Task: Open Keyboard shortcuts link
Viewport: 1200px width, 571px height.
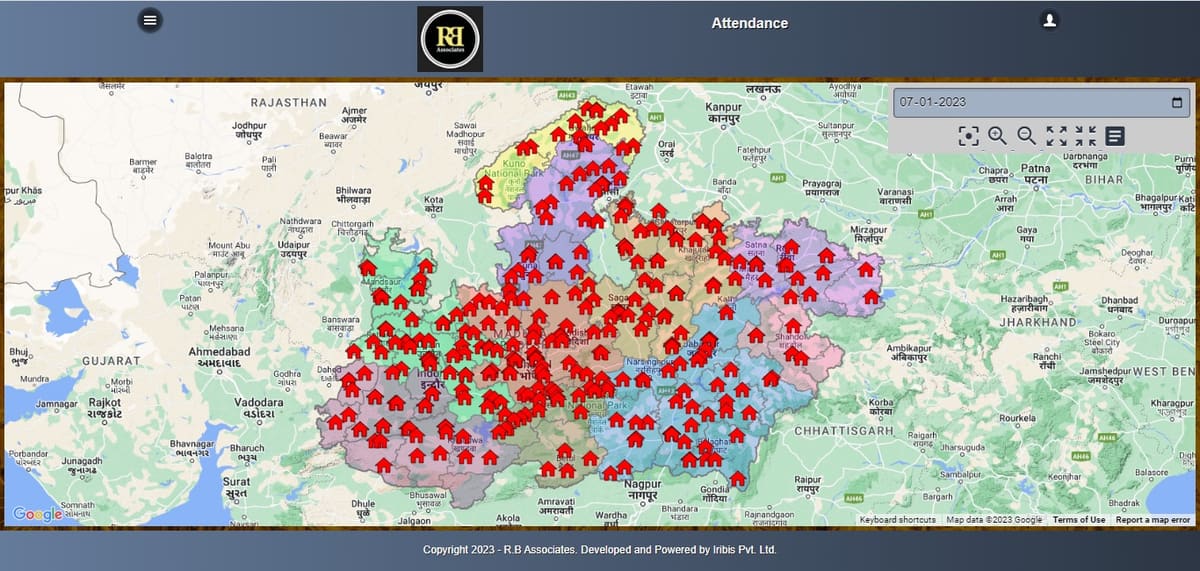Action: (x=897, y=520)
